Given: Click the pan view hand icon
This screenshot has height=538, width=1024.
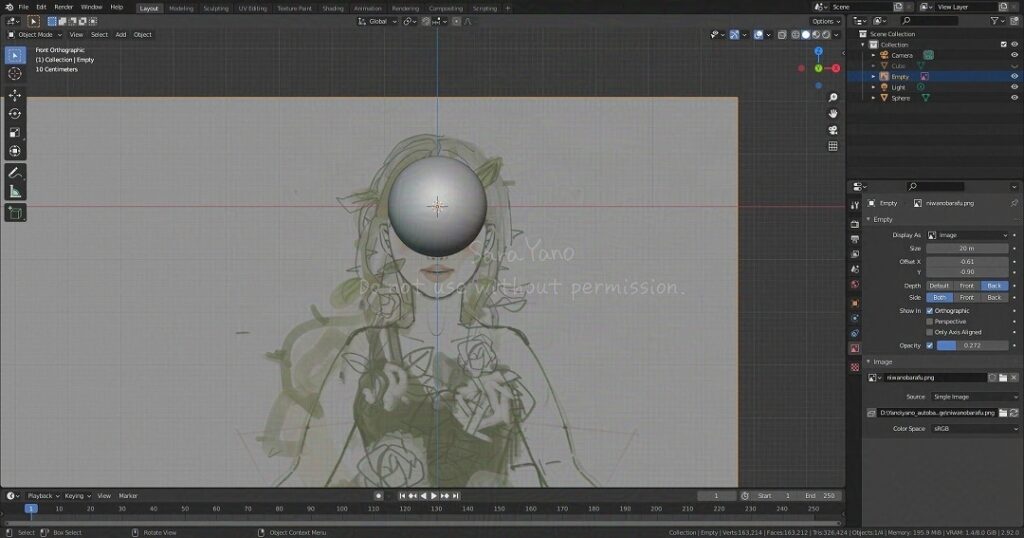Looking at the screenshot, I should click(833, 114).
